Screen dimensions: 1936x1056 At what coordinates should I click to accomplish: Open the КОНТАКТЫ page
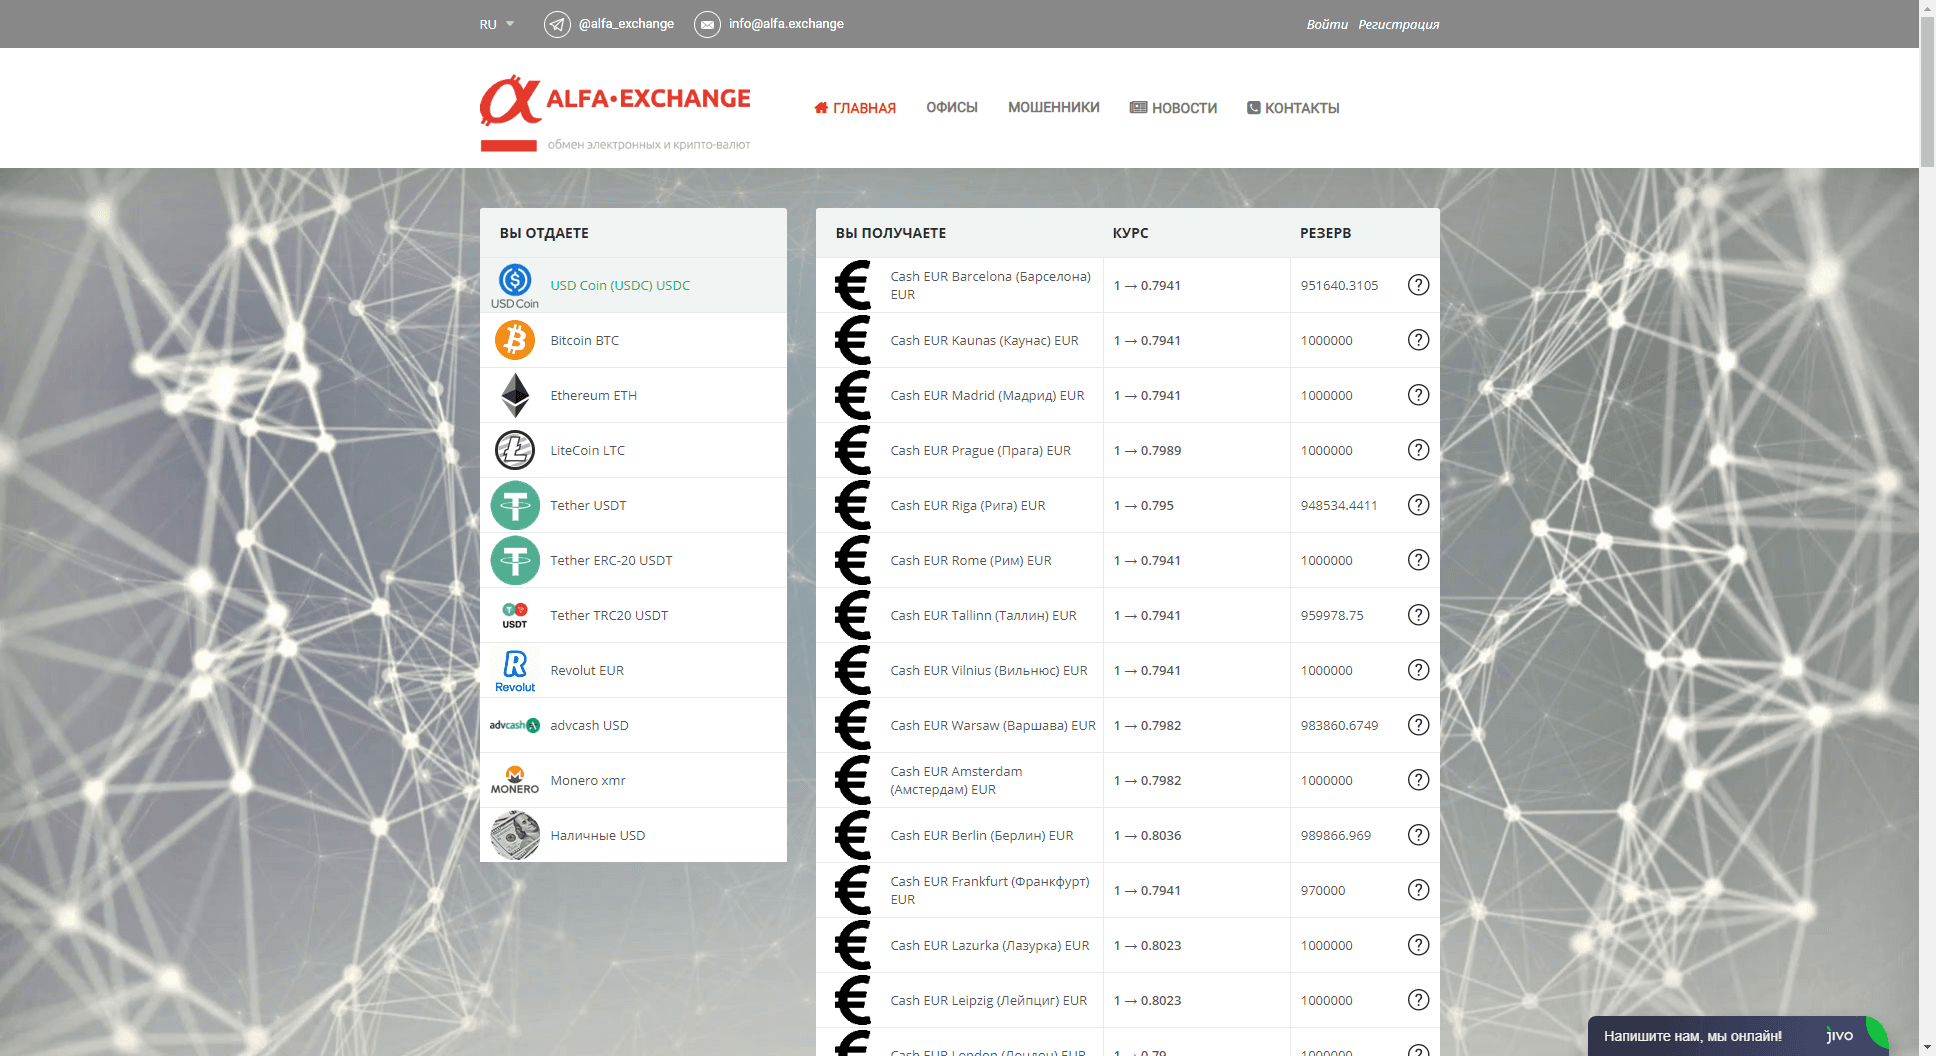[x=1302, y=107]
